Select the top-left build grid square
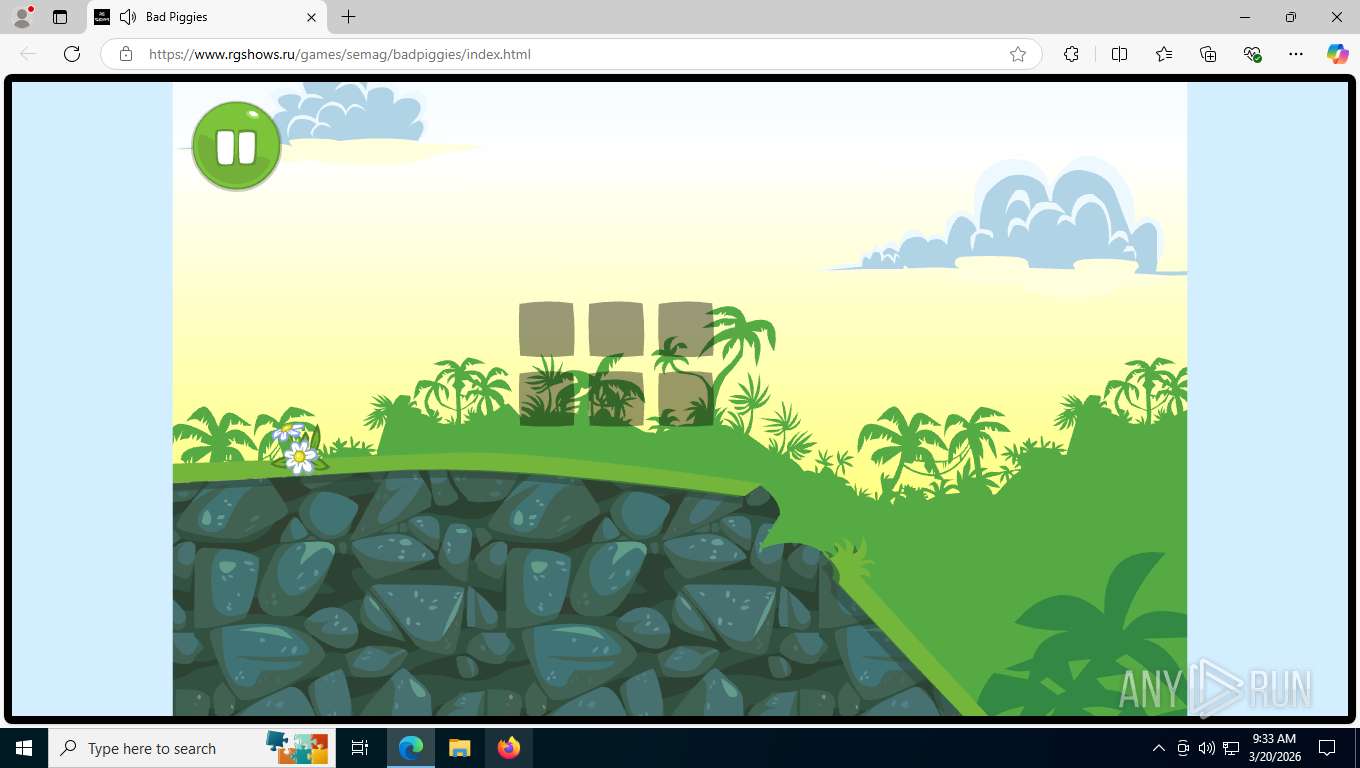The width and height of the screenshot is (1360, 768). (x=546, y=329)
